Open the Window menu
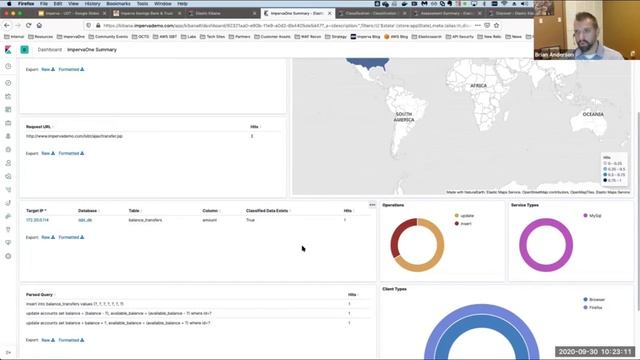Viewport: 640px width, 360px height. tap(162, 4)
